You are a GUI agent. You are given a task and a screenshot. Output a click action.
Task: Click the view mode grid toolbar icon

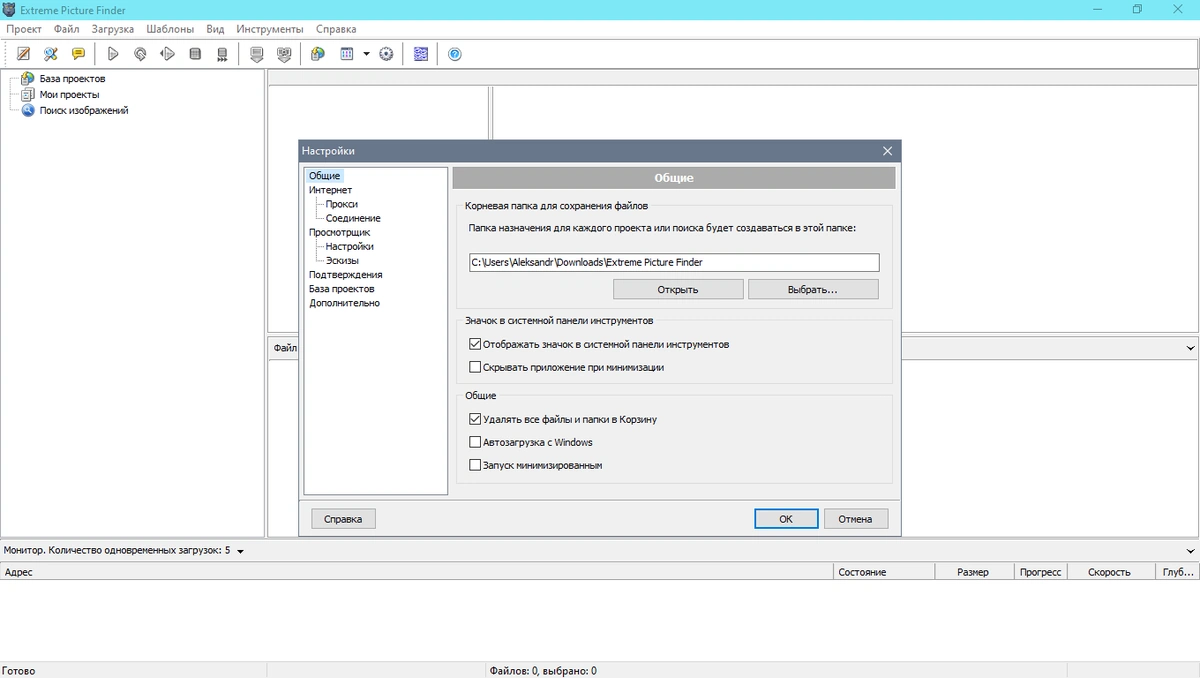(347, 54)
